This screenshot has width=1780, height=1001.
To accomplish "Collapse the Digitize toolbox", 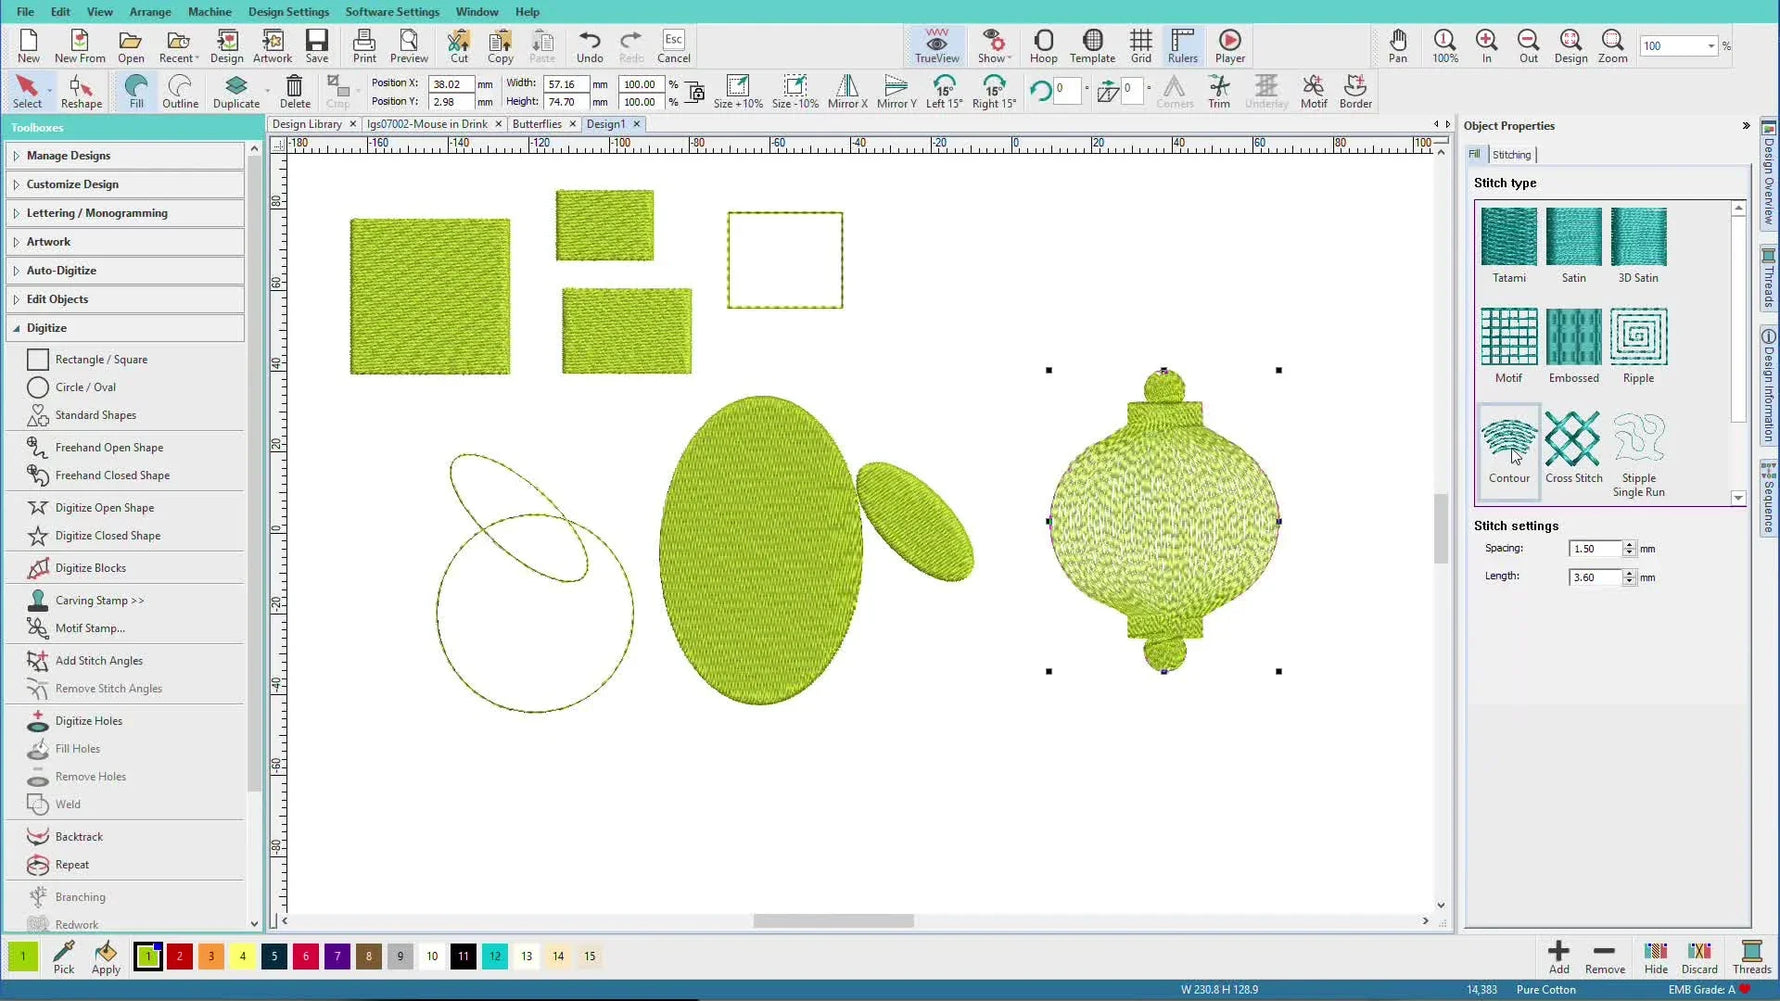I will click(x=125, y=328).
